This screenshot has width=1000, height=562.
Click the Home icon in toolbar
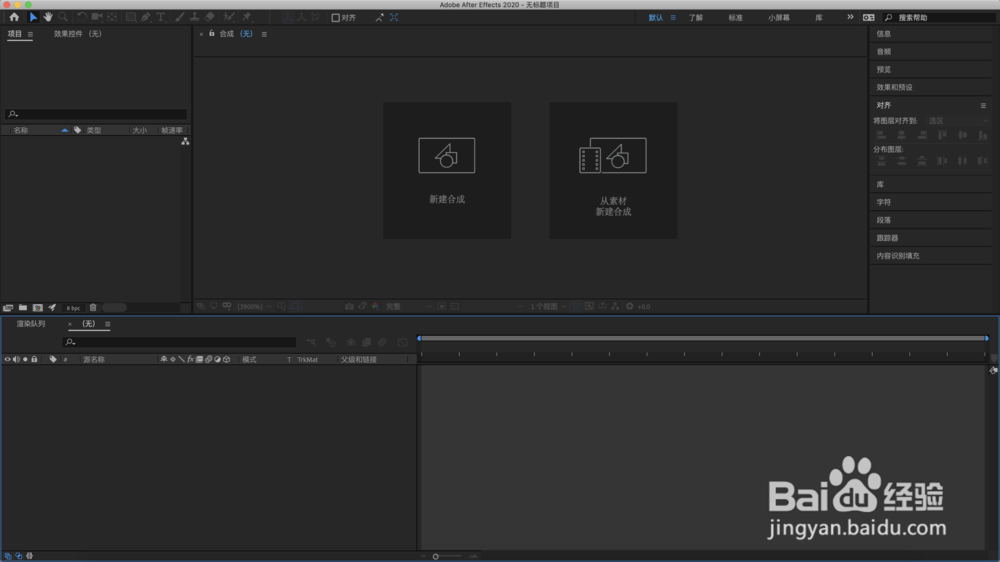click(x=14, y=17)
